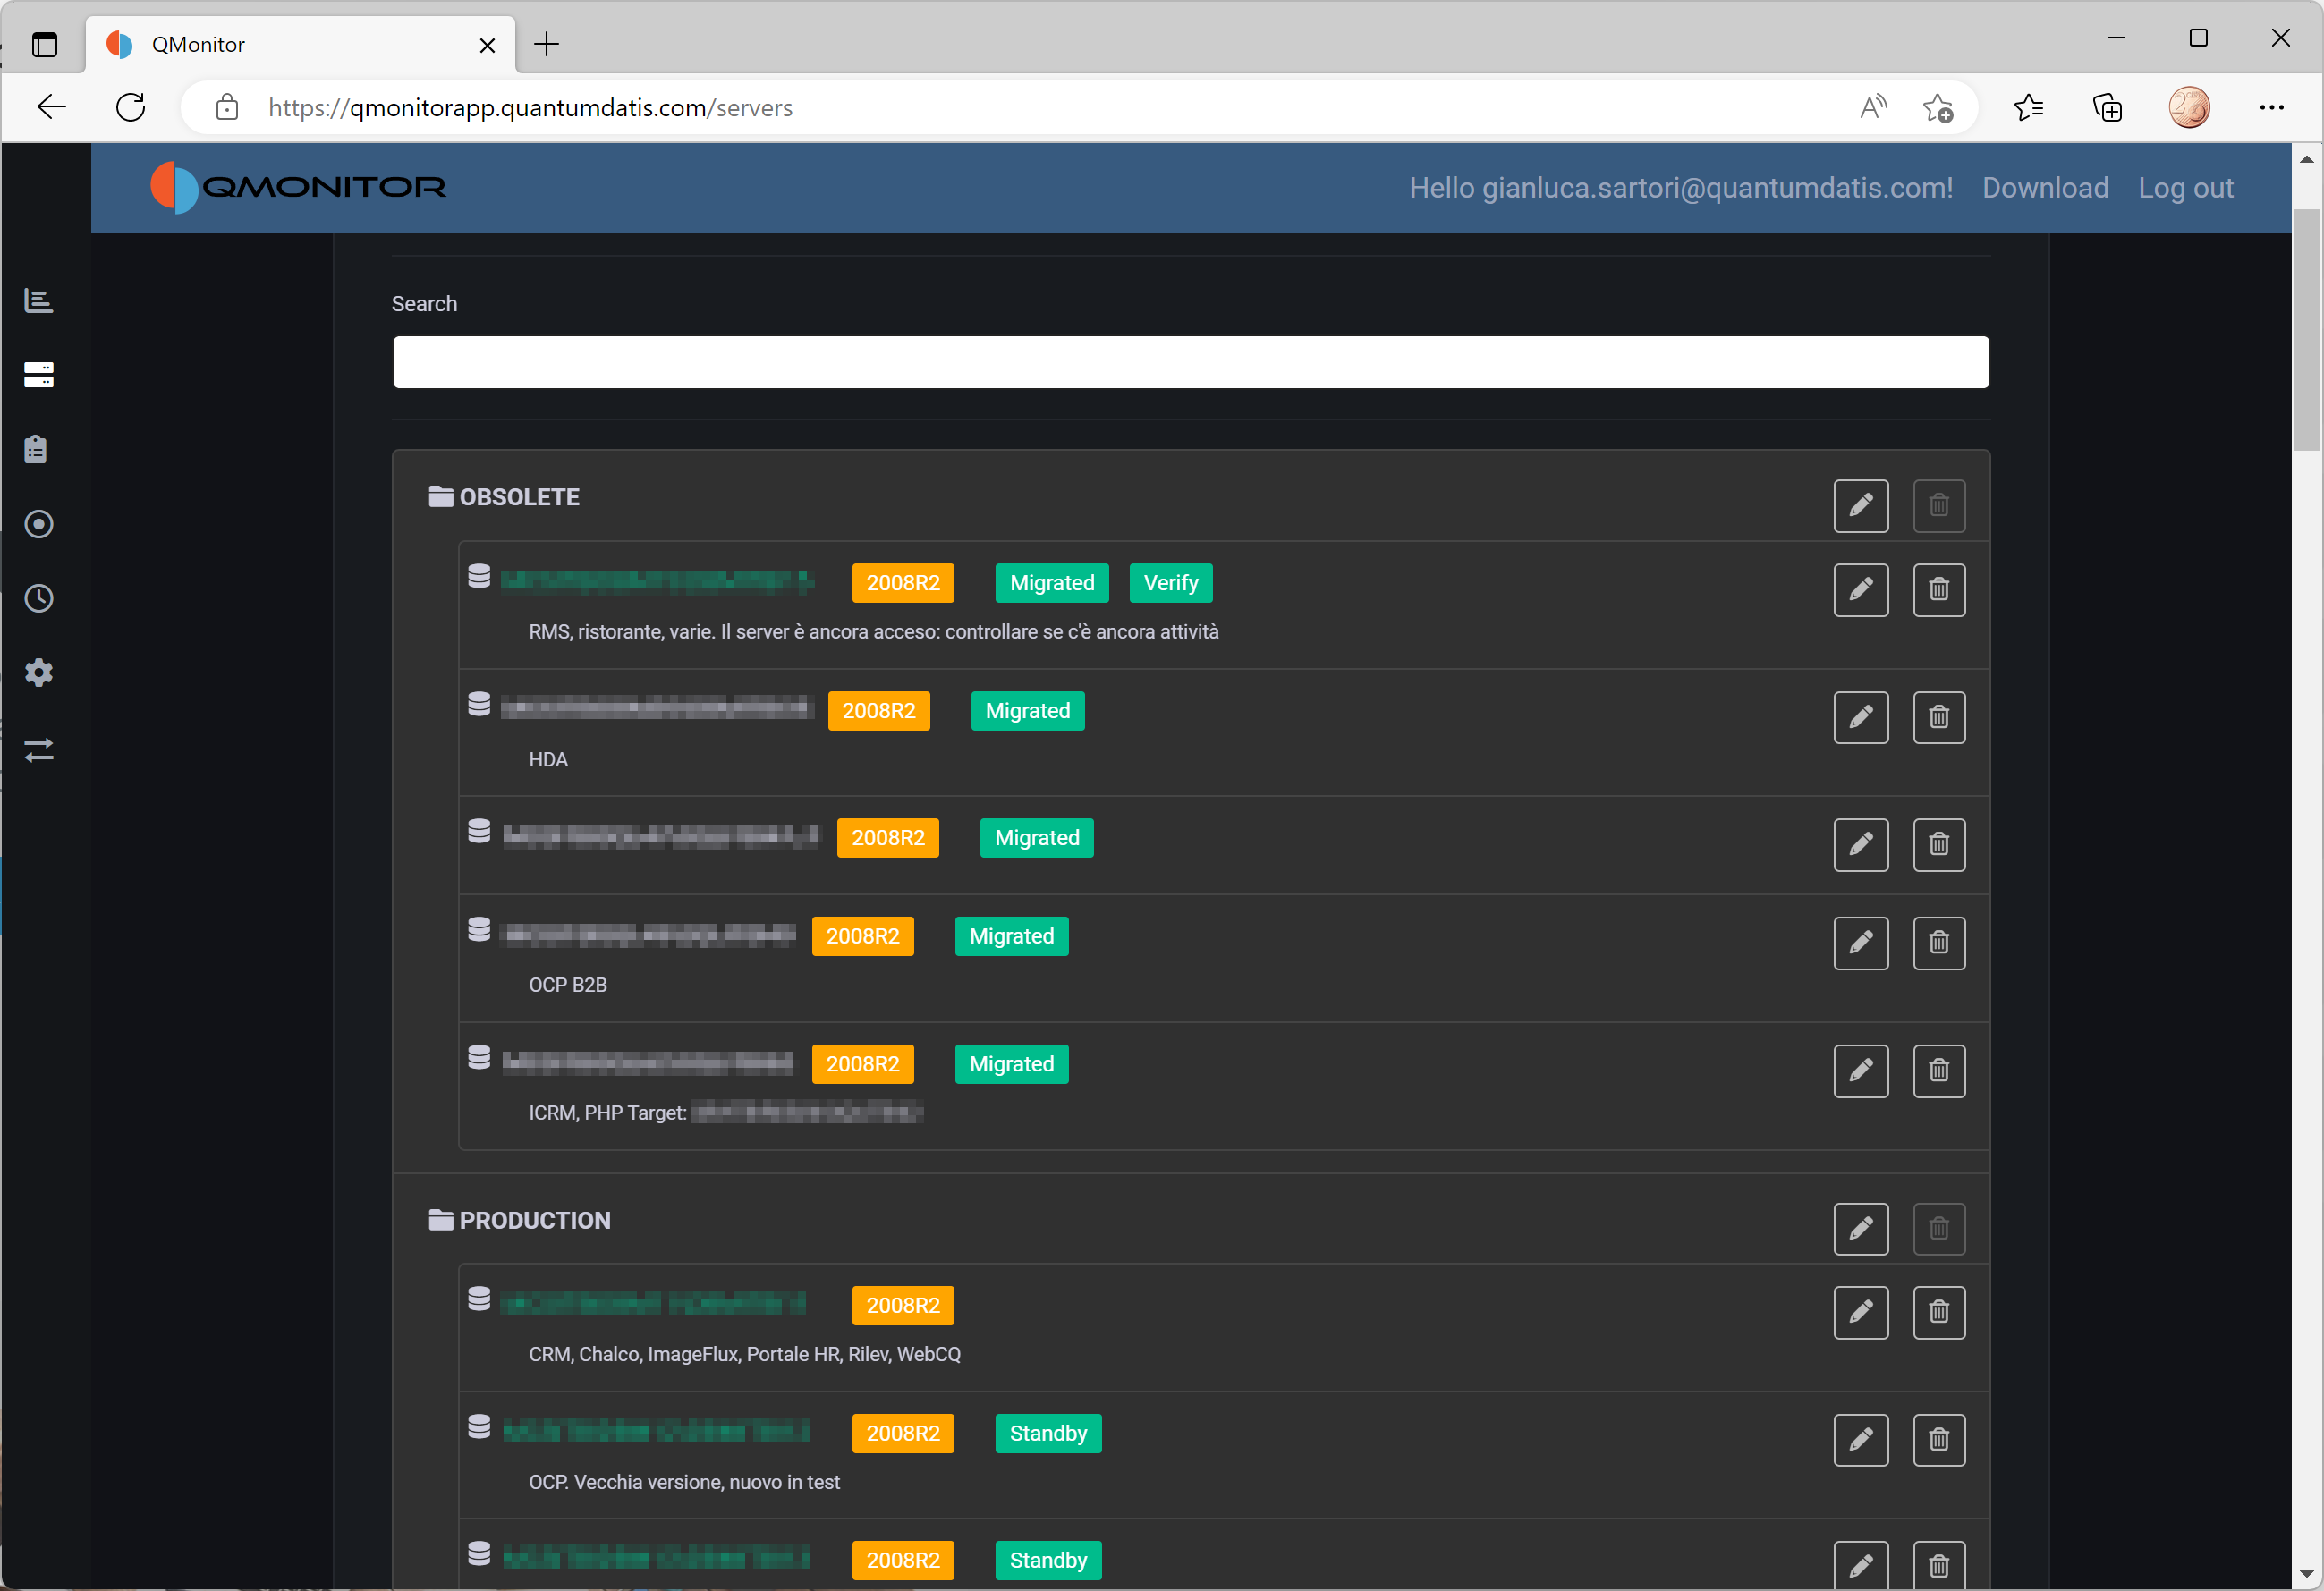
Task: Click the transfer arrows sidebar icon
Action: 38,749
